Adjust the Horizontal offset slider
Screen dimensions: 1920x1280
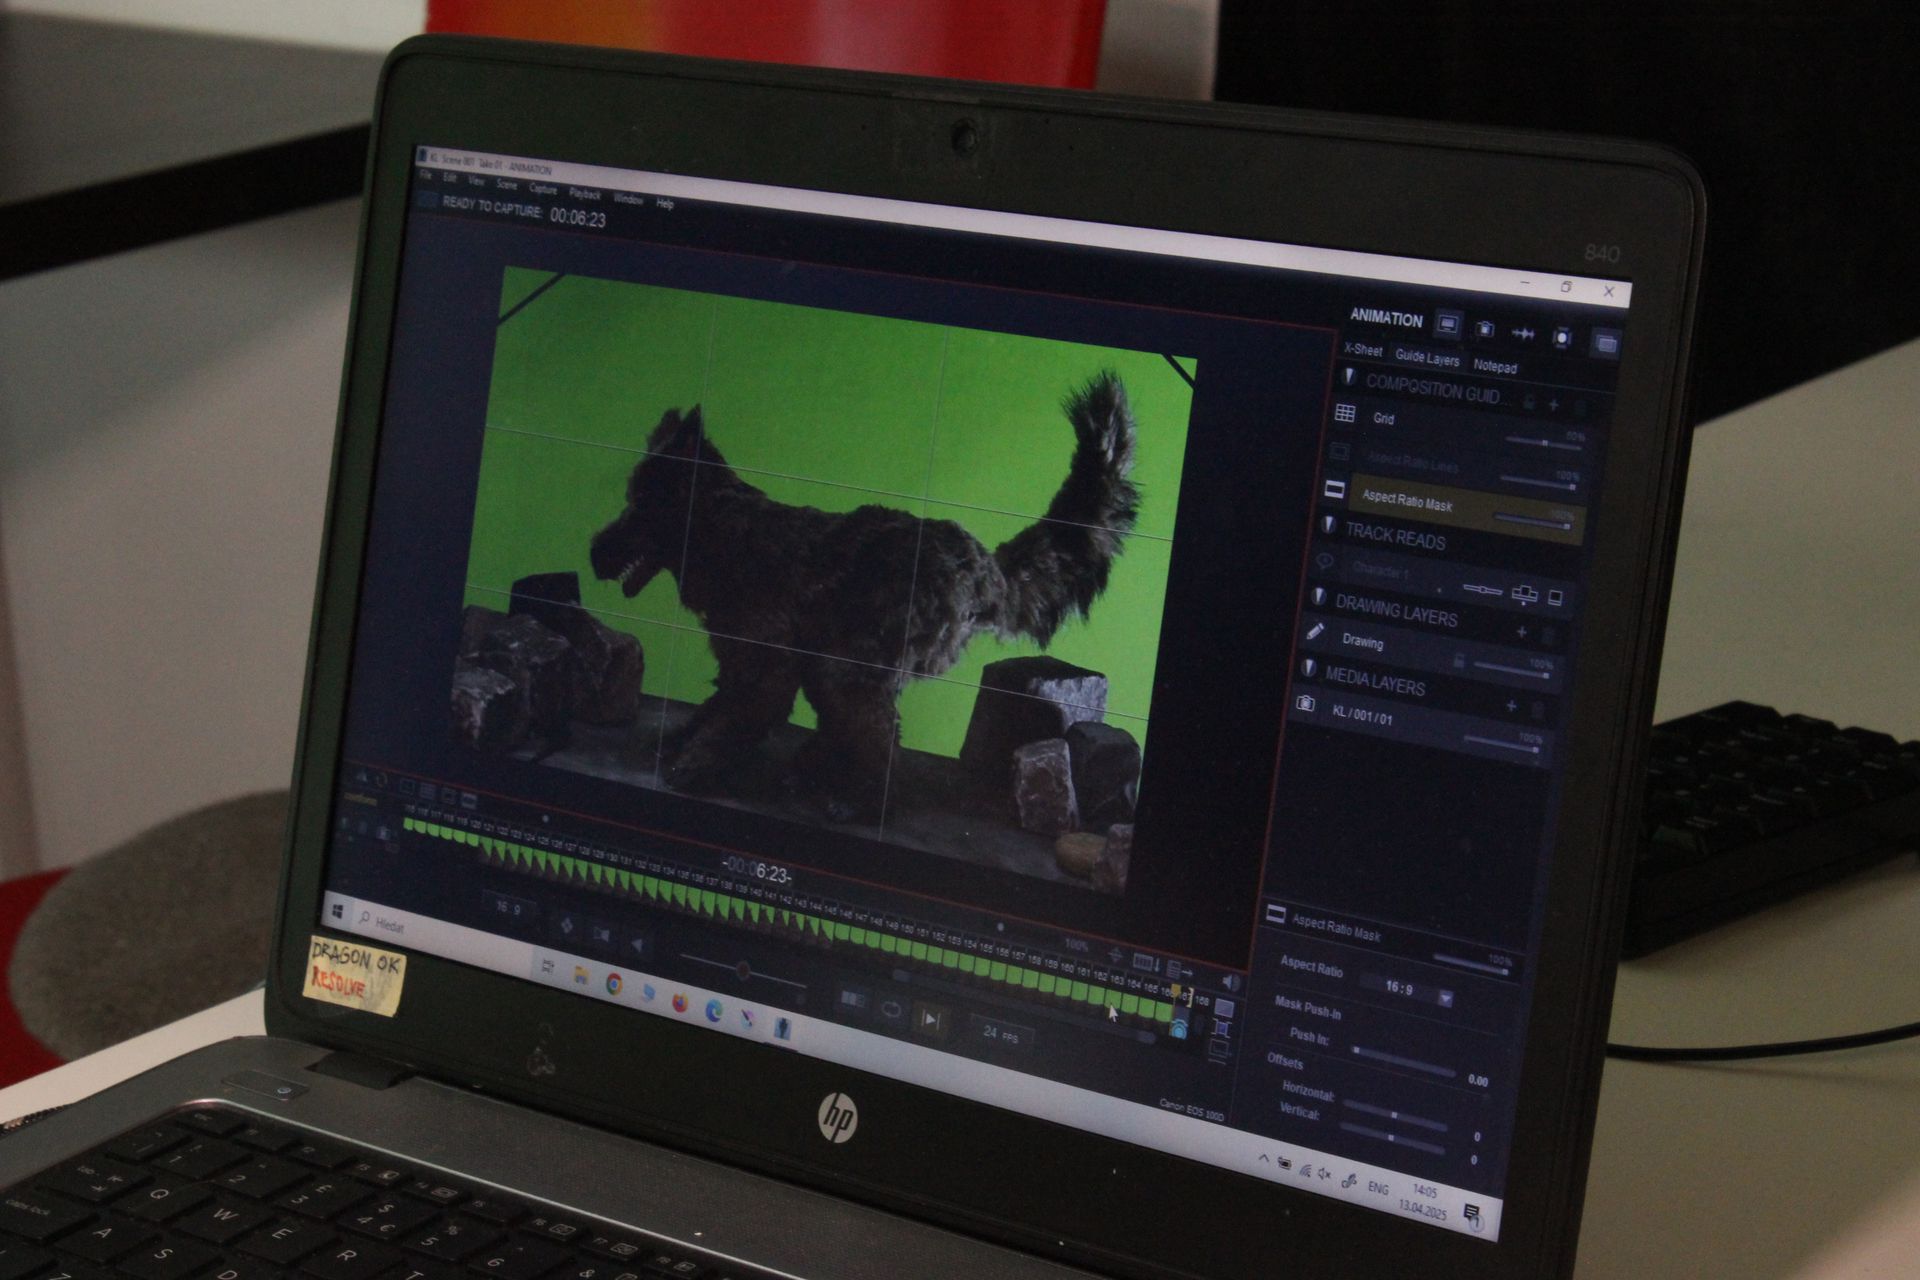[x=1394, y=1113]
